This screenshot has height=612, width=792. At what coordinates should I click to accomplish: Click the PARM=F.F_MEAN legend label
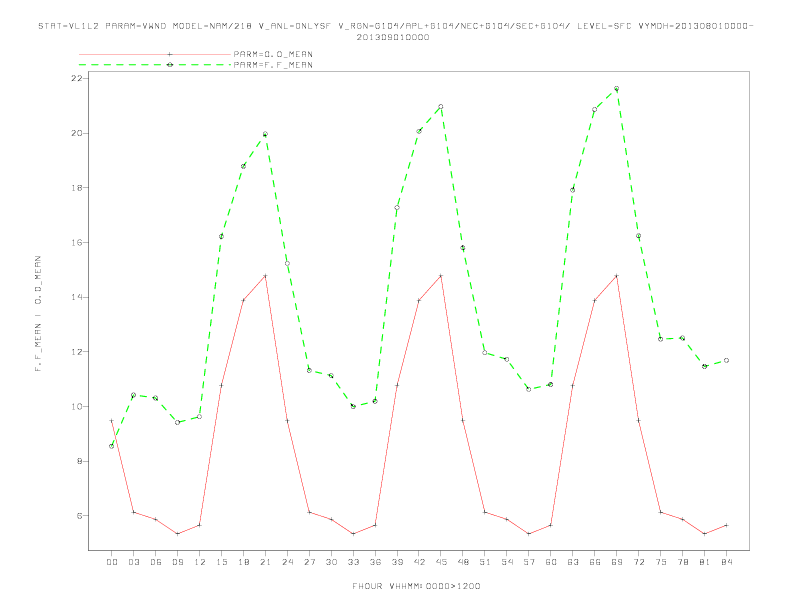273,65
